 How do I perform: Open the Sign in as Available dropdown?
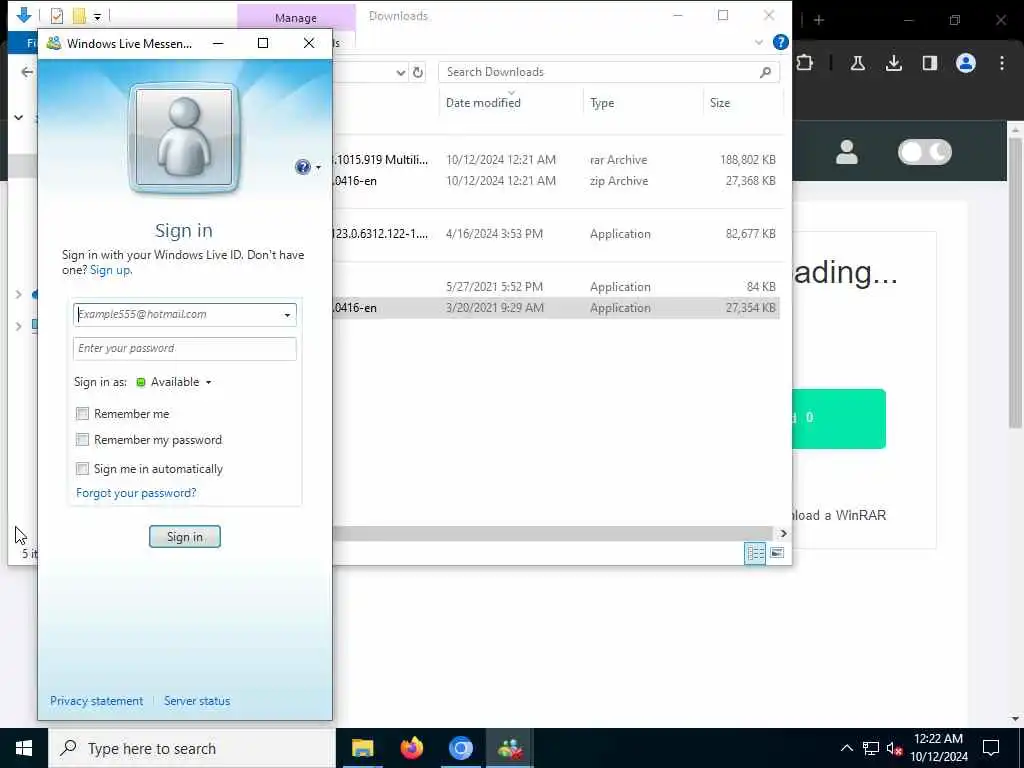[174, 382]
